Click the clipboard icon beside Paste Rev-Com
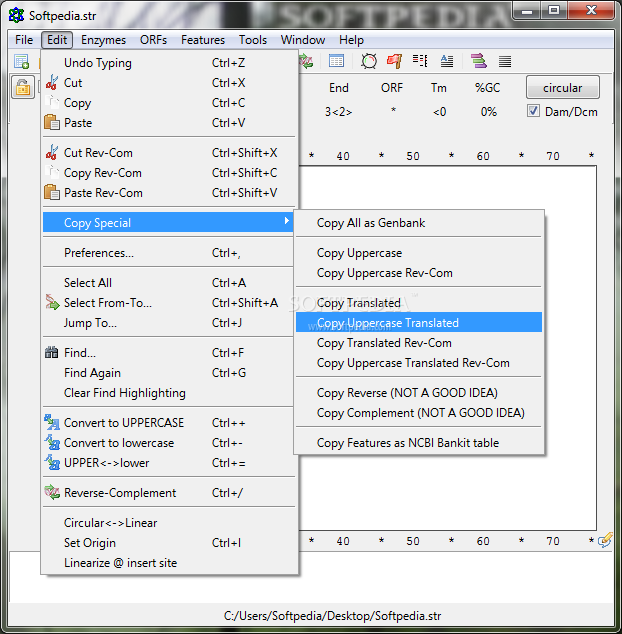The image size is (622, 634). (52, 192)
